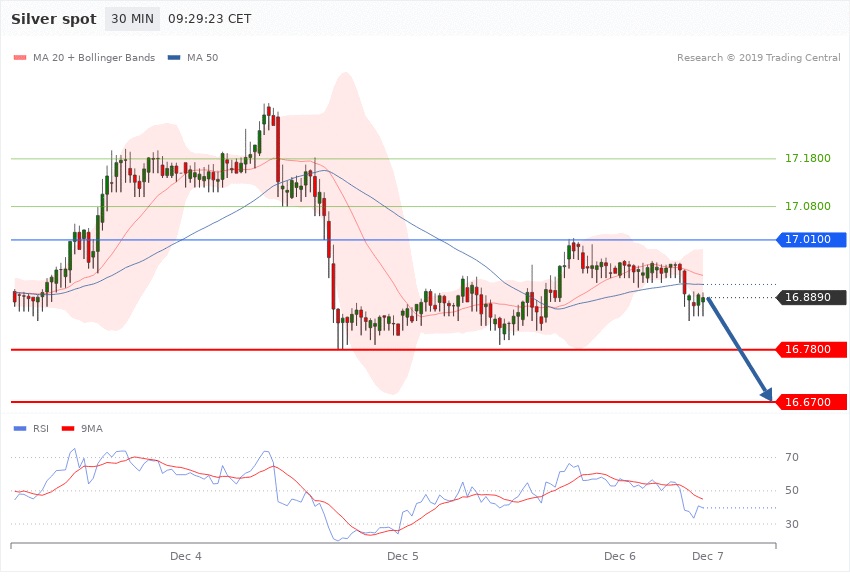This screenshot has height=576, width=850.
Task: Click the 16.6700 red target tag
Action: [x=811, y=402]
